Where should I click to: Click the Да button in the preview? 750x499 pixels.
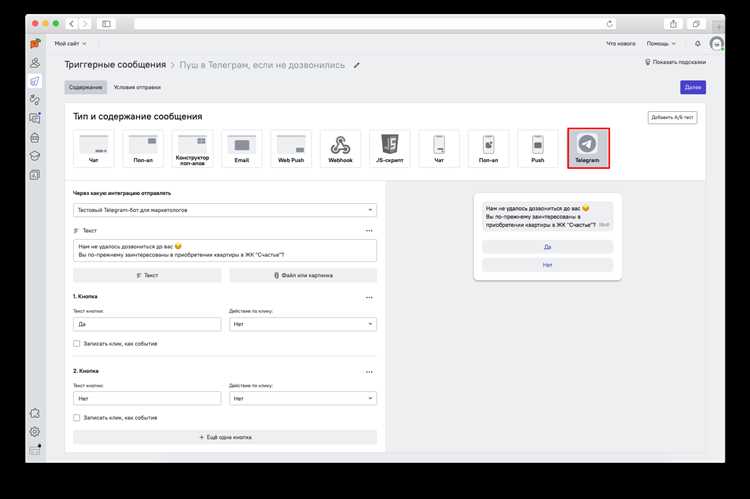[x=548, y=247]
